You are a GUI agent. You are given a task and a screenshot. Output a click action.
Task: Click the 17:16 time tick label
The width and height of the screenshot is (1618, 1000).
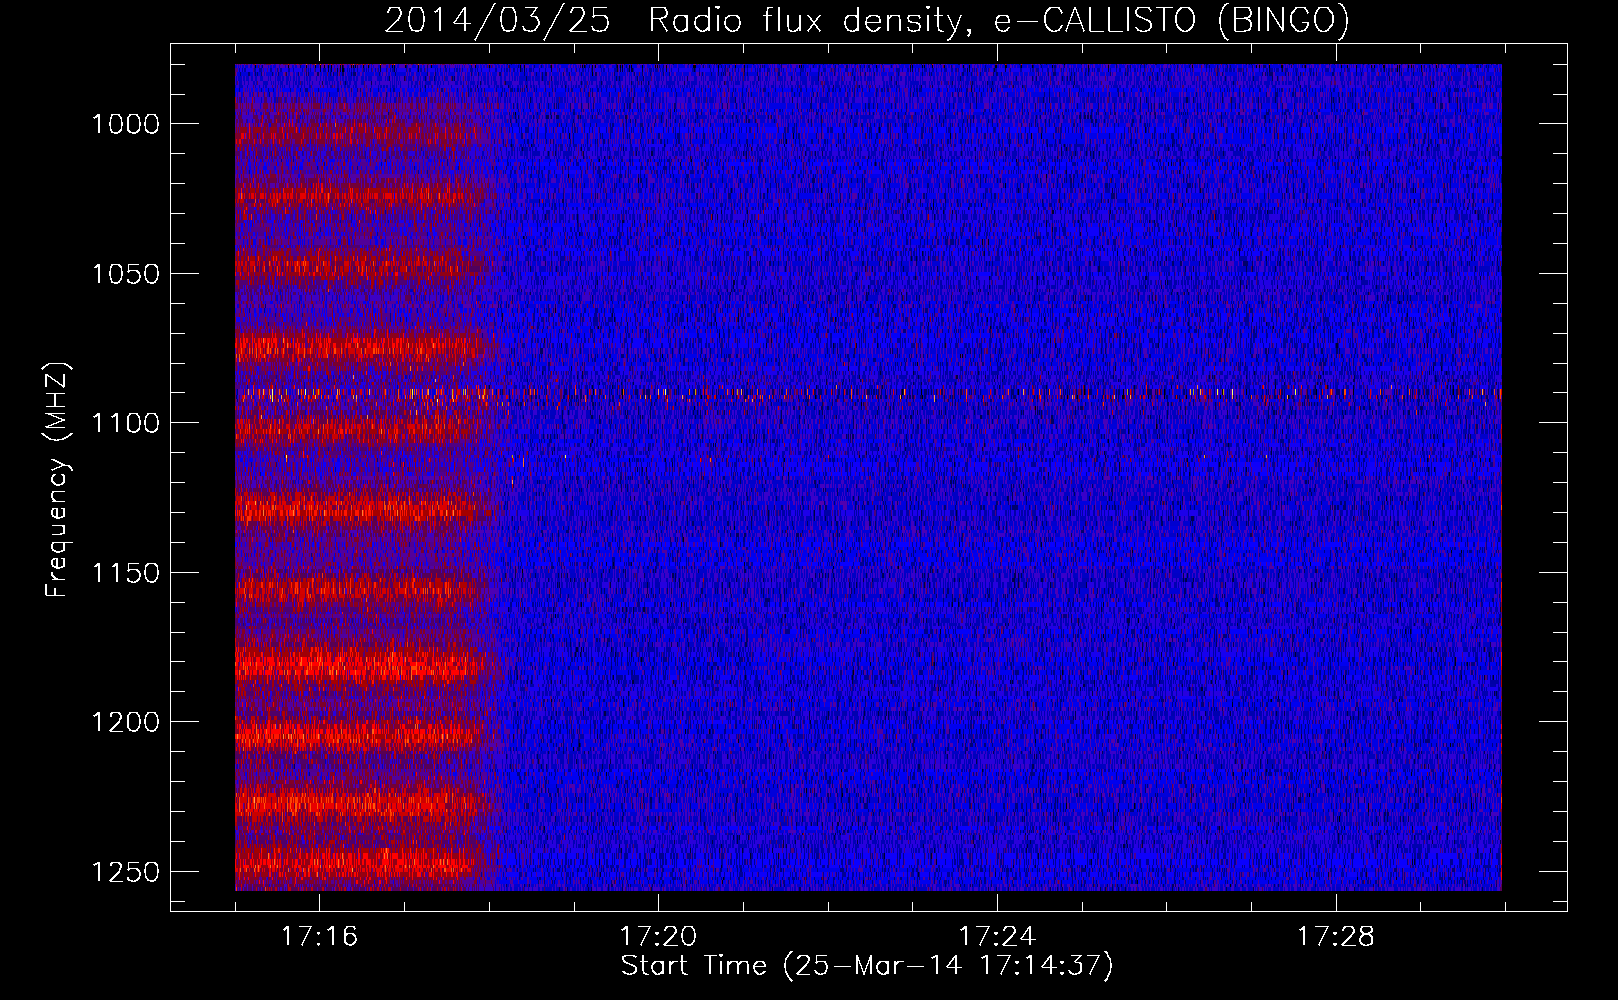[319, 937]
